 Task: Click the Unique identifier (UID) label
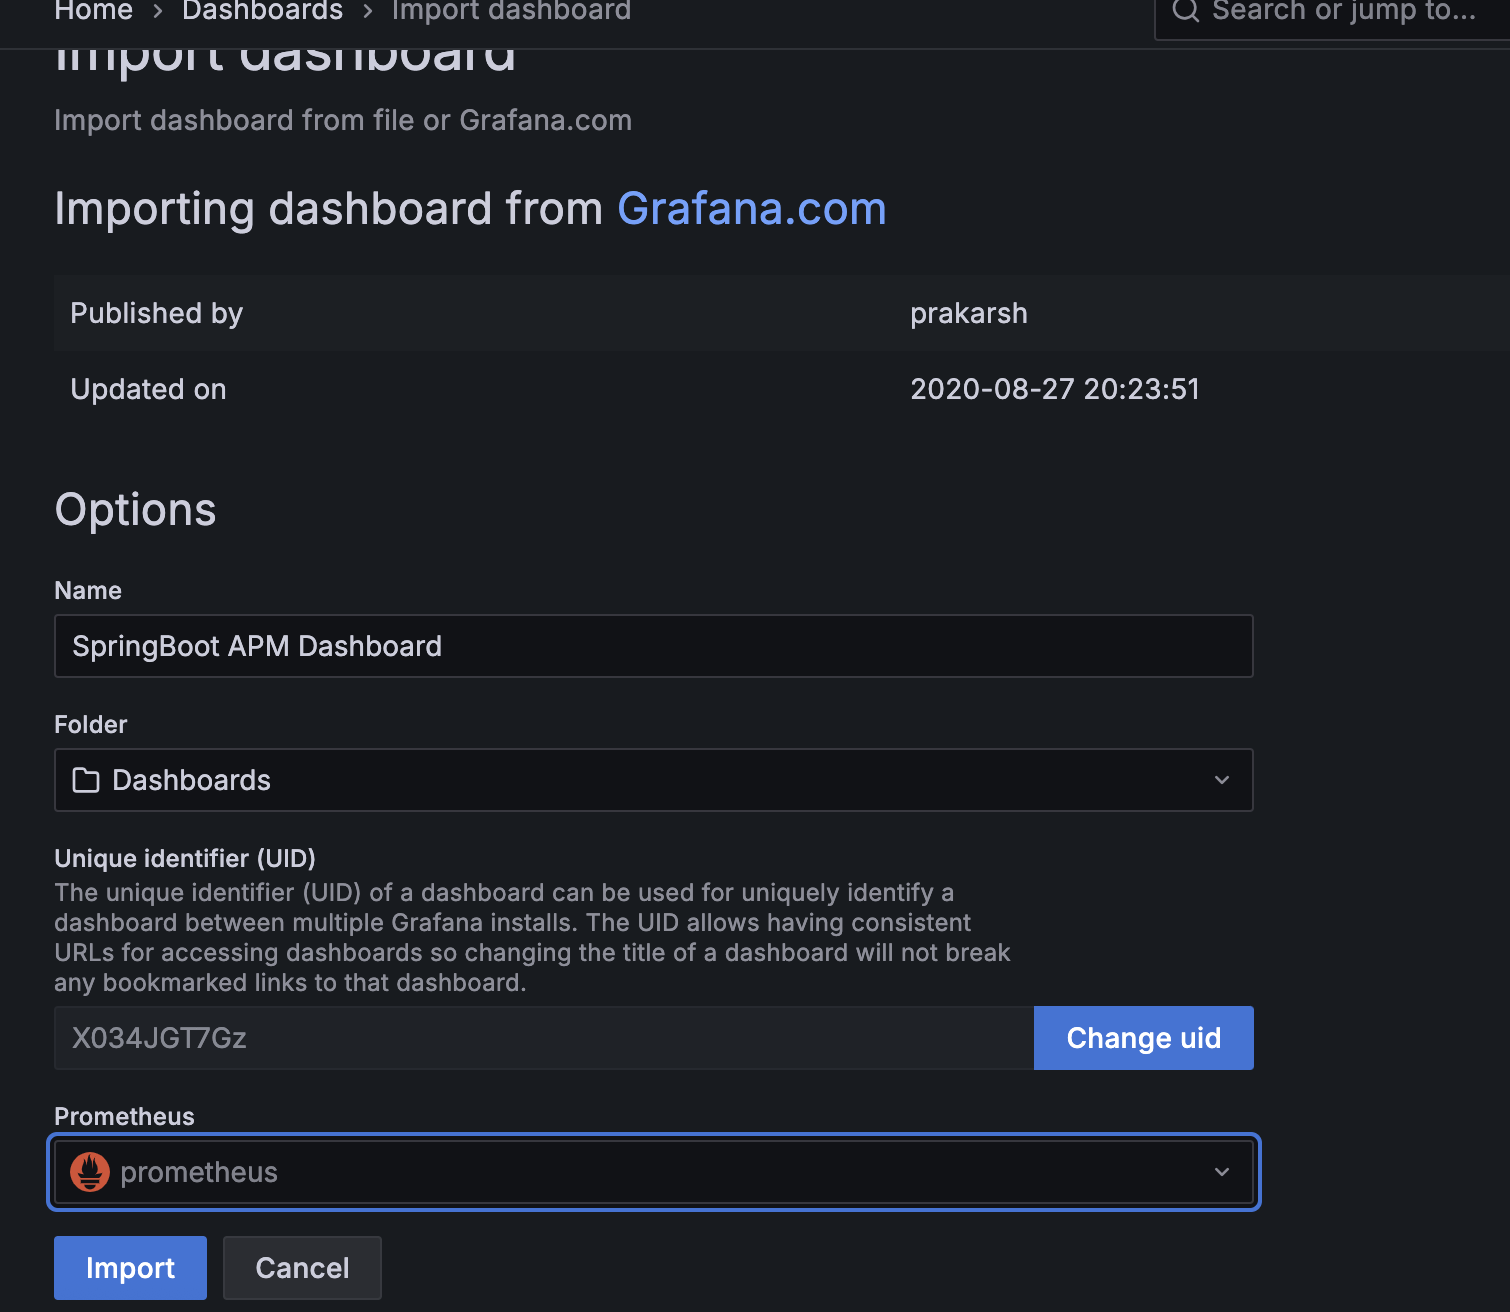185,858
